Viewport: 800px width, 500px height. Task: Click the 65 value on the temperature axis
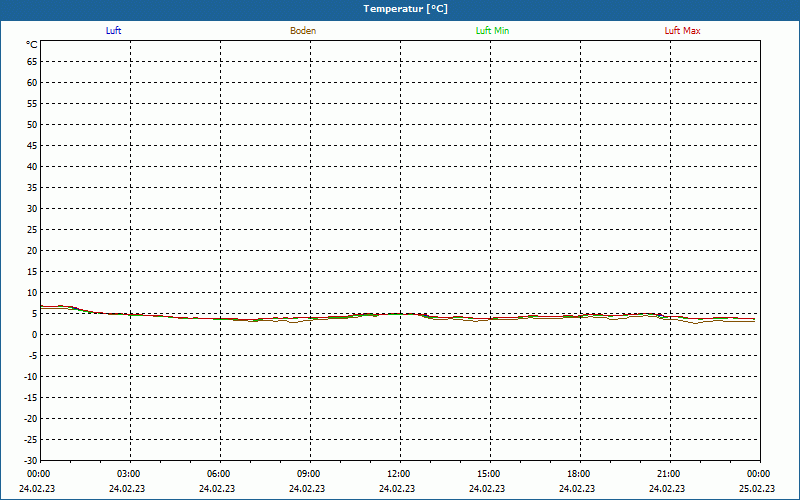(x=32, y=62)
